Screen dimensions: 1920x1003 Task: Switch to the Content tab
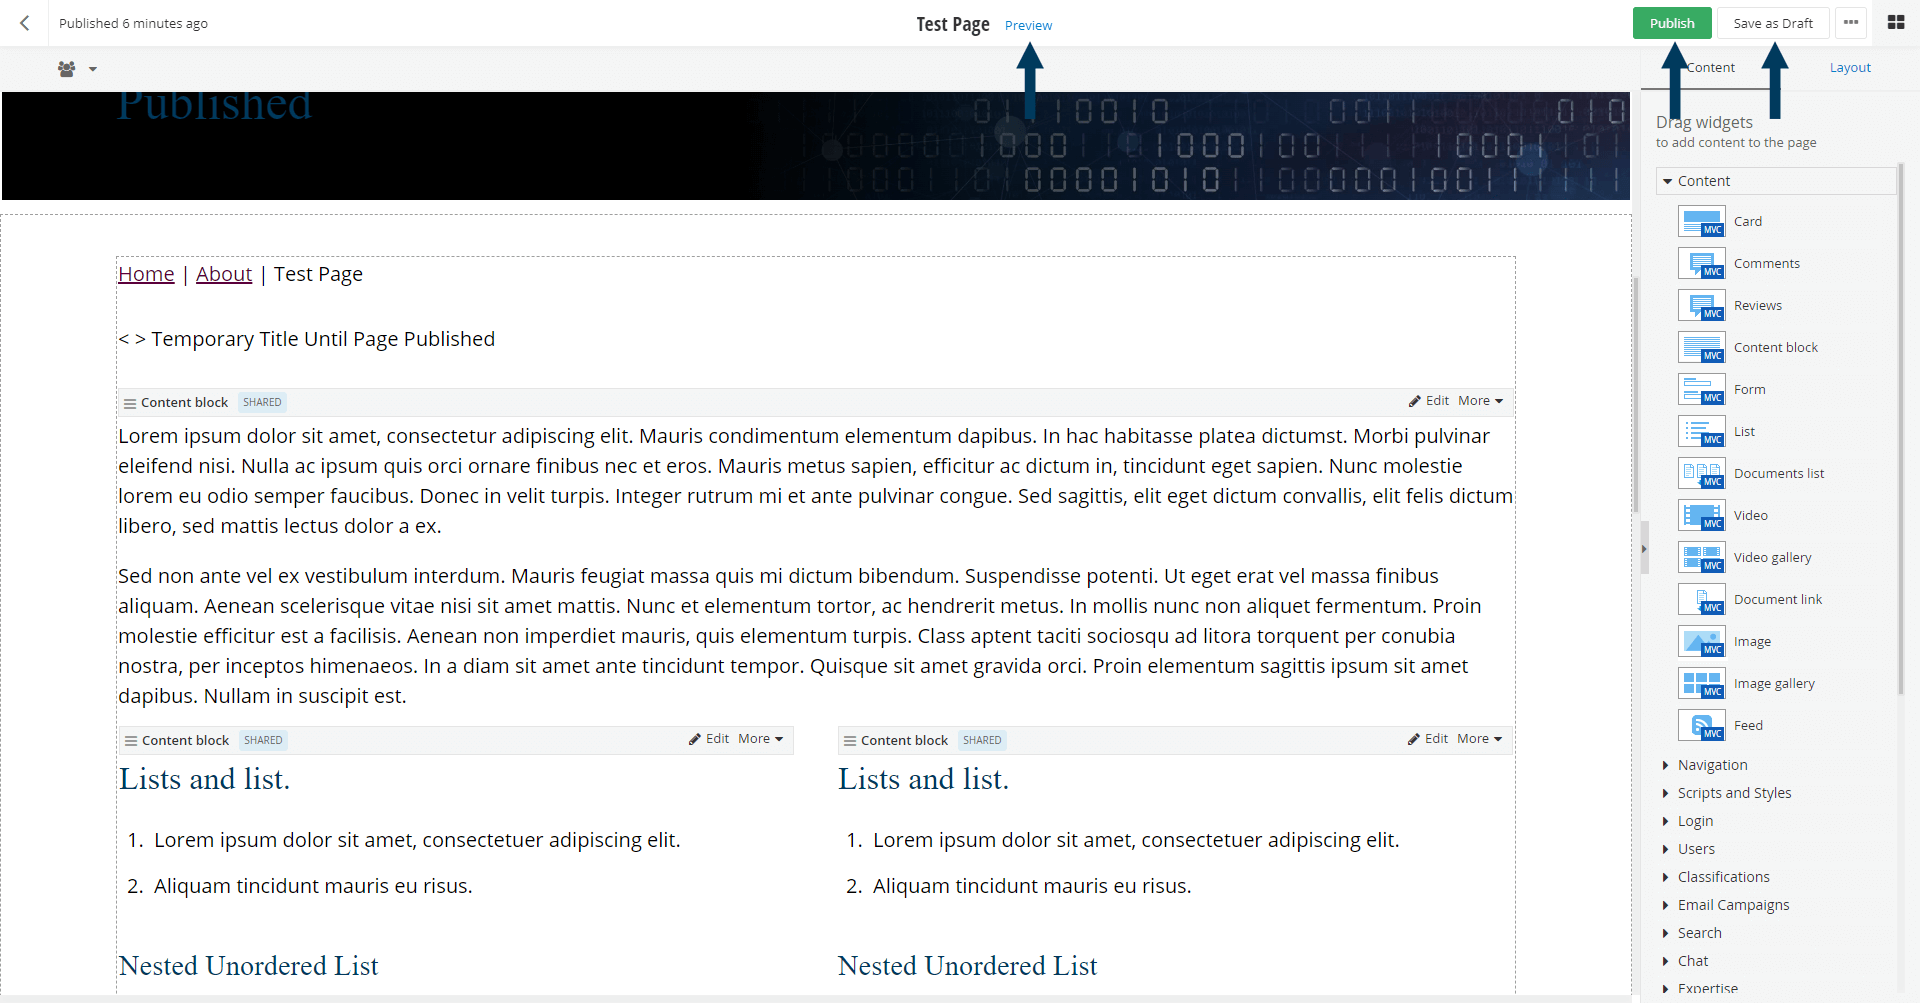[x=1710, y=67]
